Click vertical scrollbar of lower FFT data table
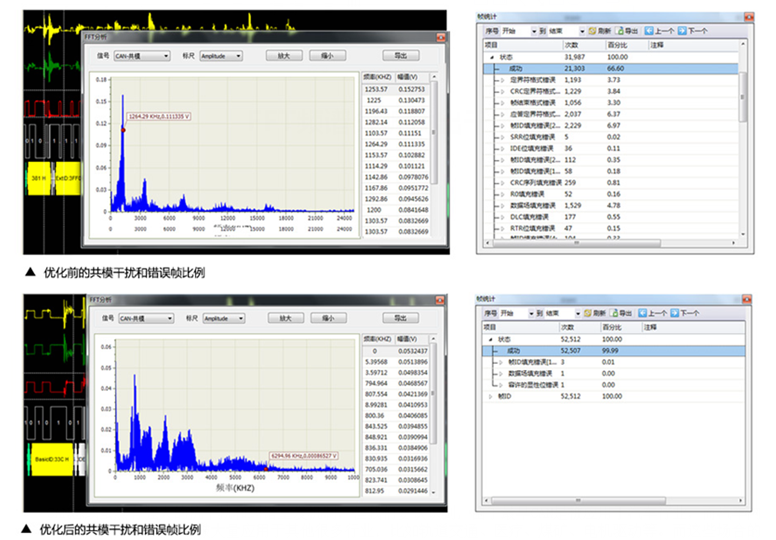 point(434,393)
